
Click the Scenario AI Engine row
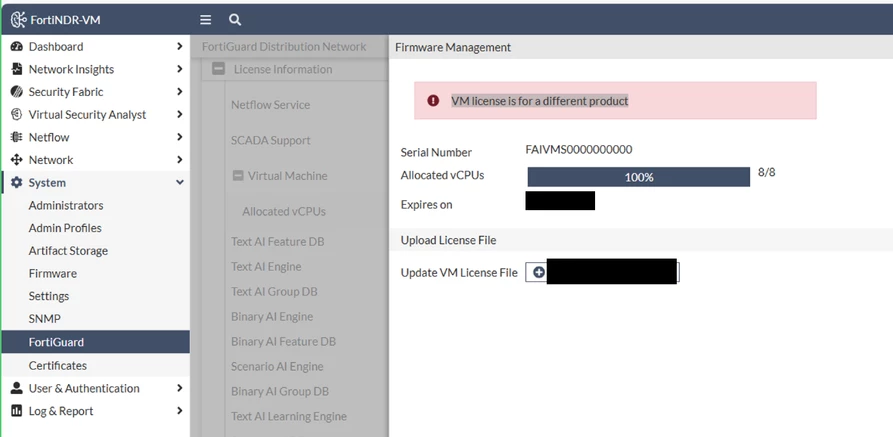pyautogui.click(x=277, y=366)
